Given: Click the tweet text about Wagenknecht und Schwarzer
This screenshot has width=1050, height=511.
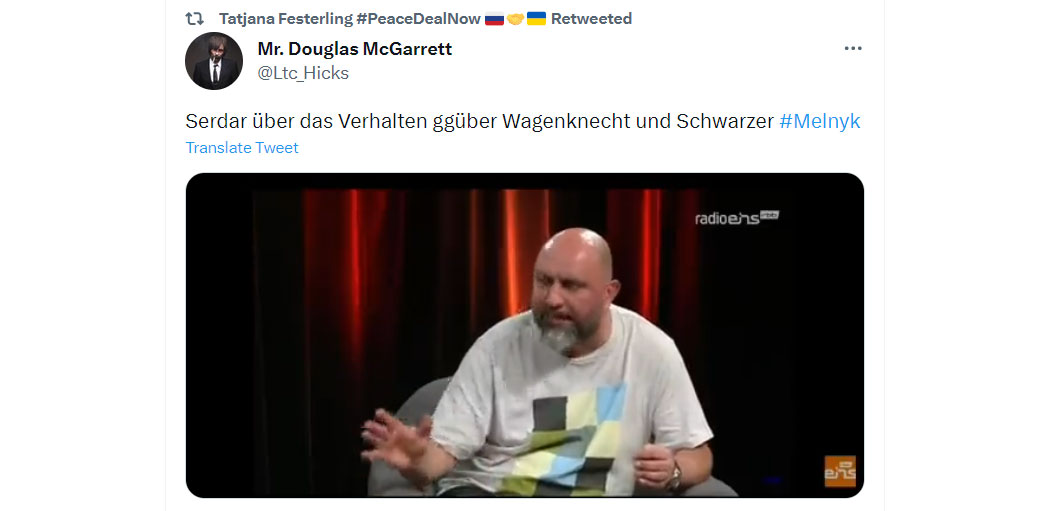Looking at the screenshot, I should (481, 121).
